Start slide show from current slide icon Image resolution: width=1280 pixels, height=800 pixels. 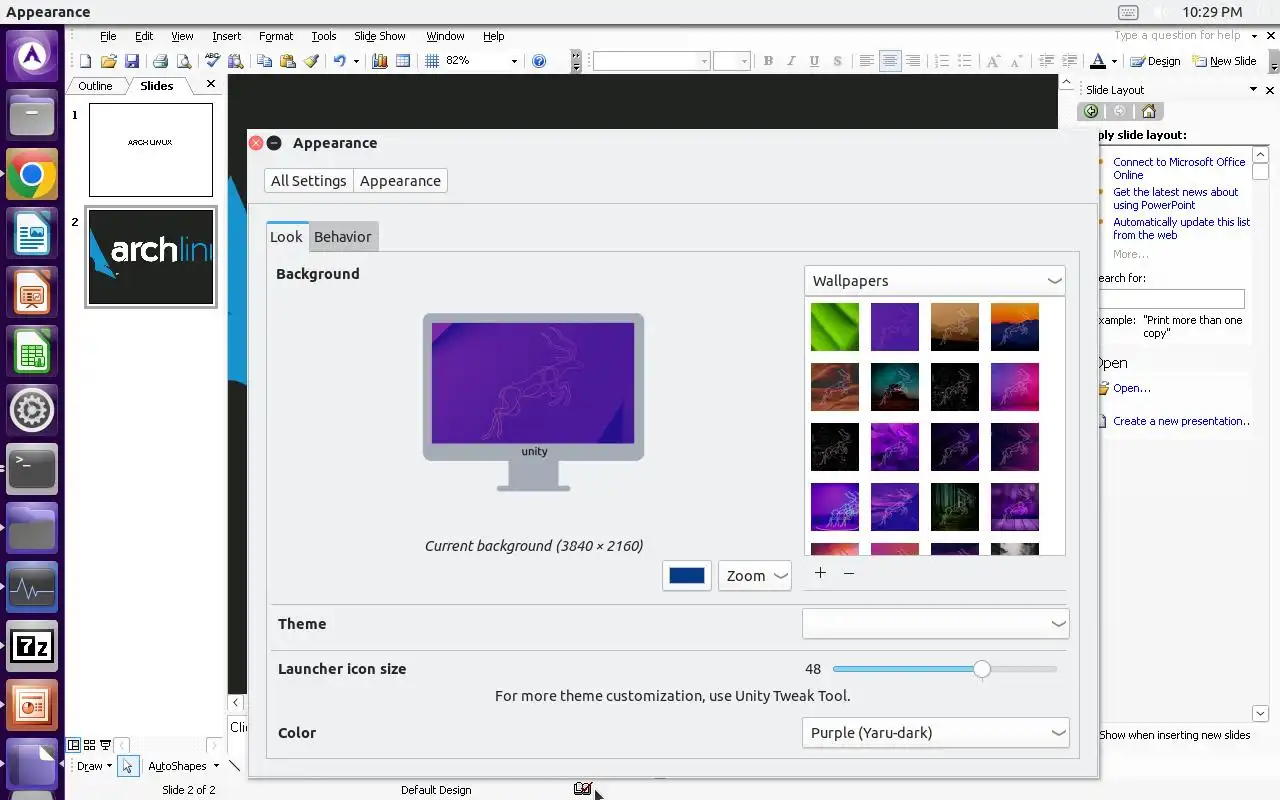click(x=105, y=745)
